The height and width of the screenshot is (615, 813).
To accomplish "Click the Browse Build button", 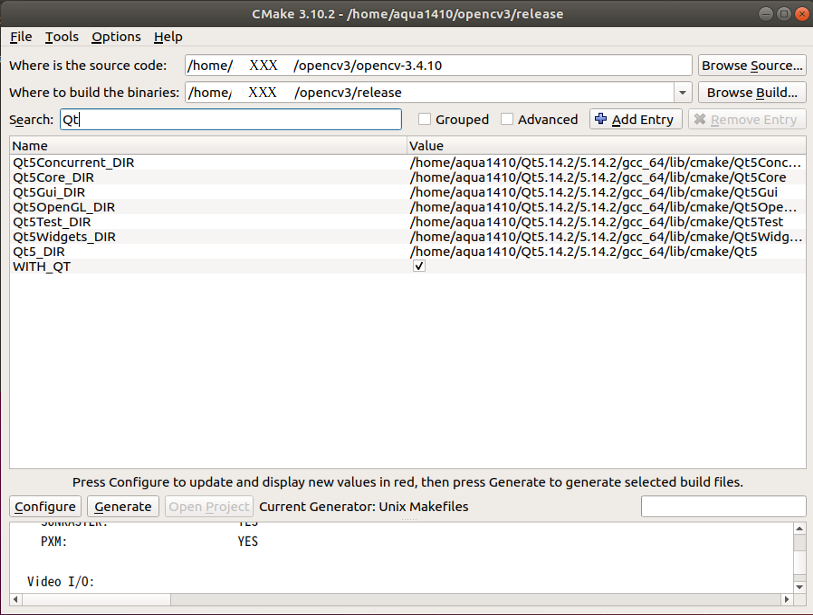I will pyautogui.click(x=752, y=92).
